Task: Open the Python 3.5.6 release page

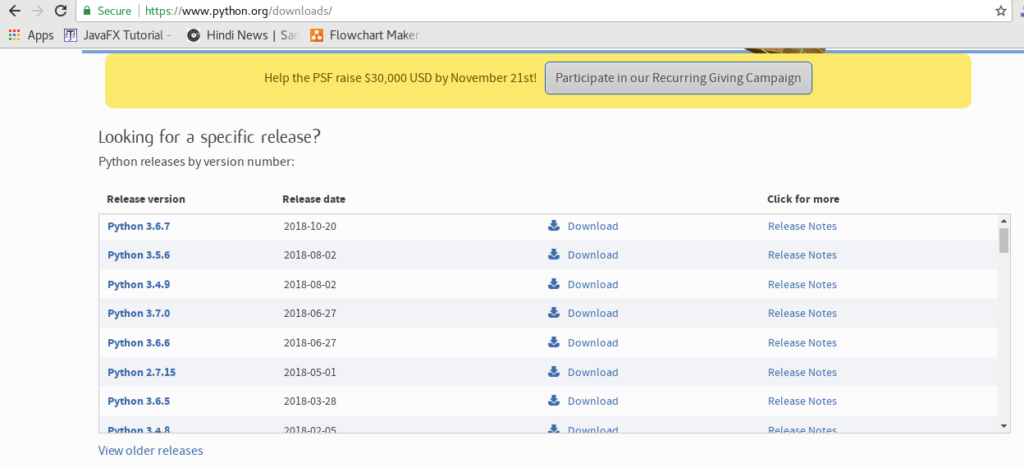Action: point(138,255)
